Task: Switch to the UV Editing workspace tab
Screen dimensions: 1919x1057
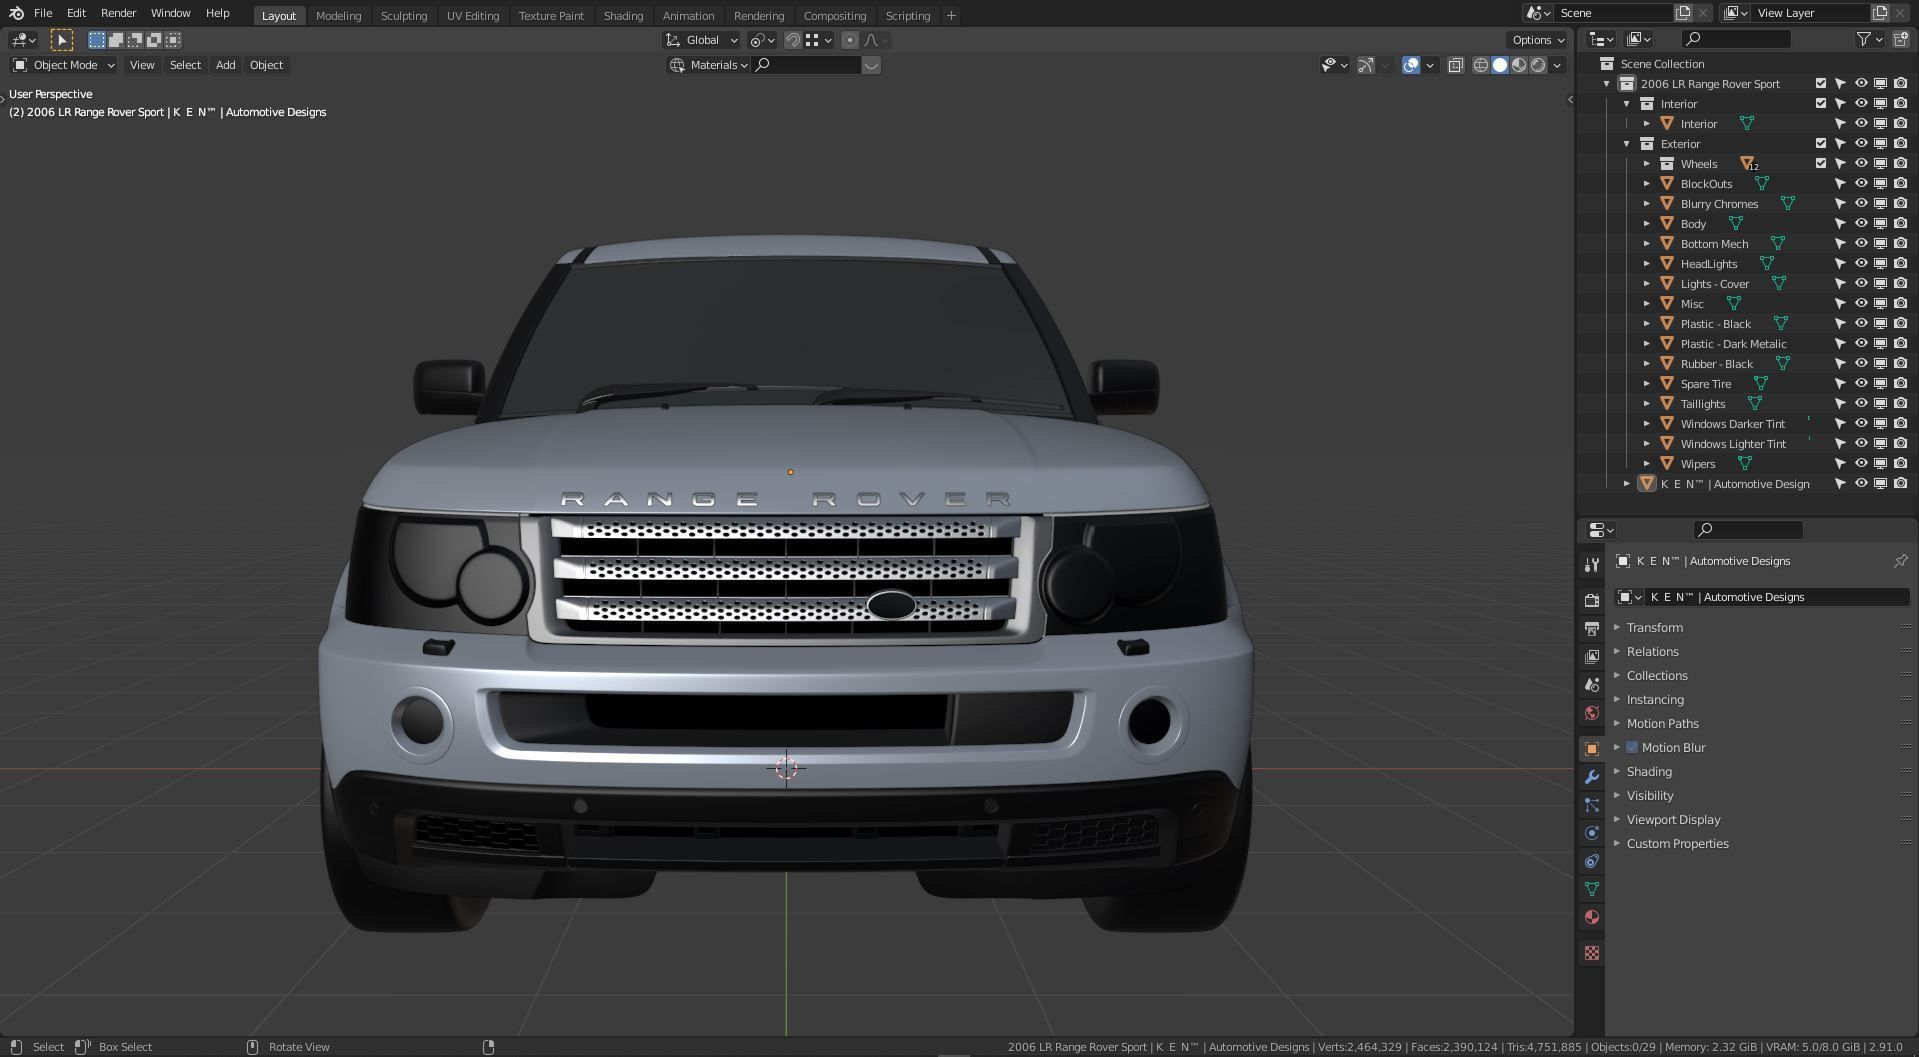Action: [x=473, y=15]
